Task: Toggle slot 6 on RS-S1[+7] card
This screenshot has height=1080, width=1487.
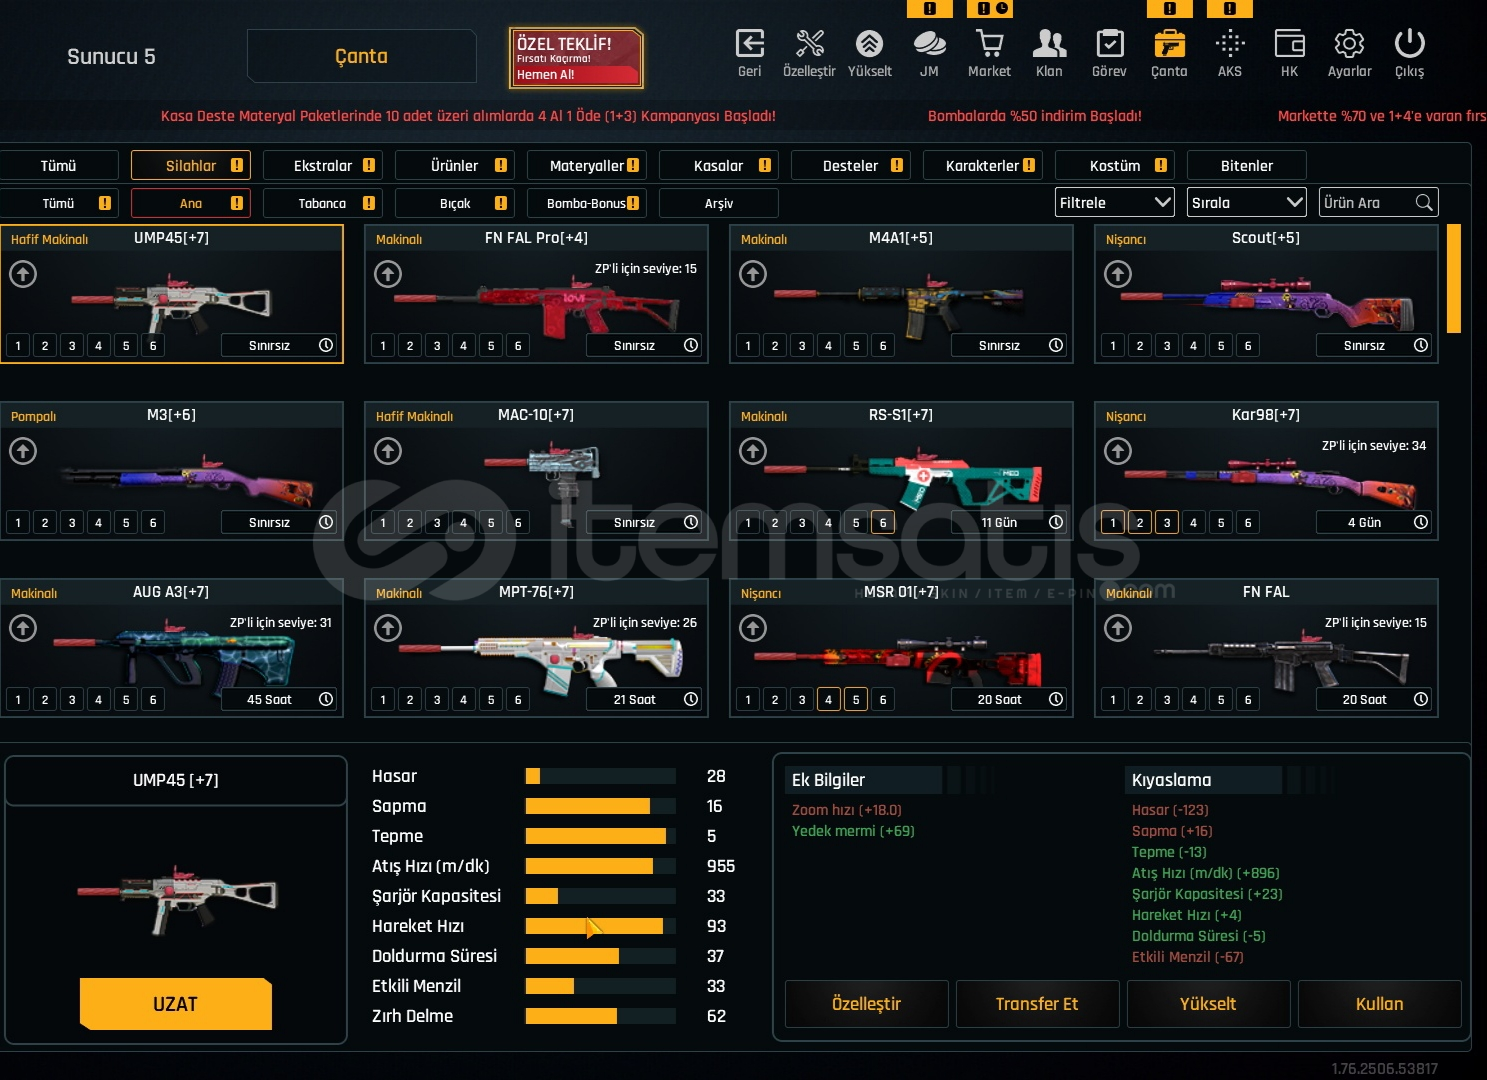Action: [x=883, y=522]
